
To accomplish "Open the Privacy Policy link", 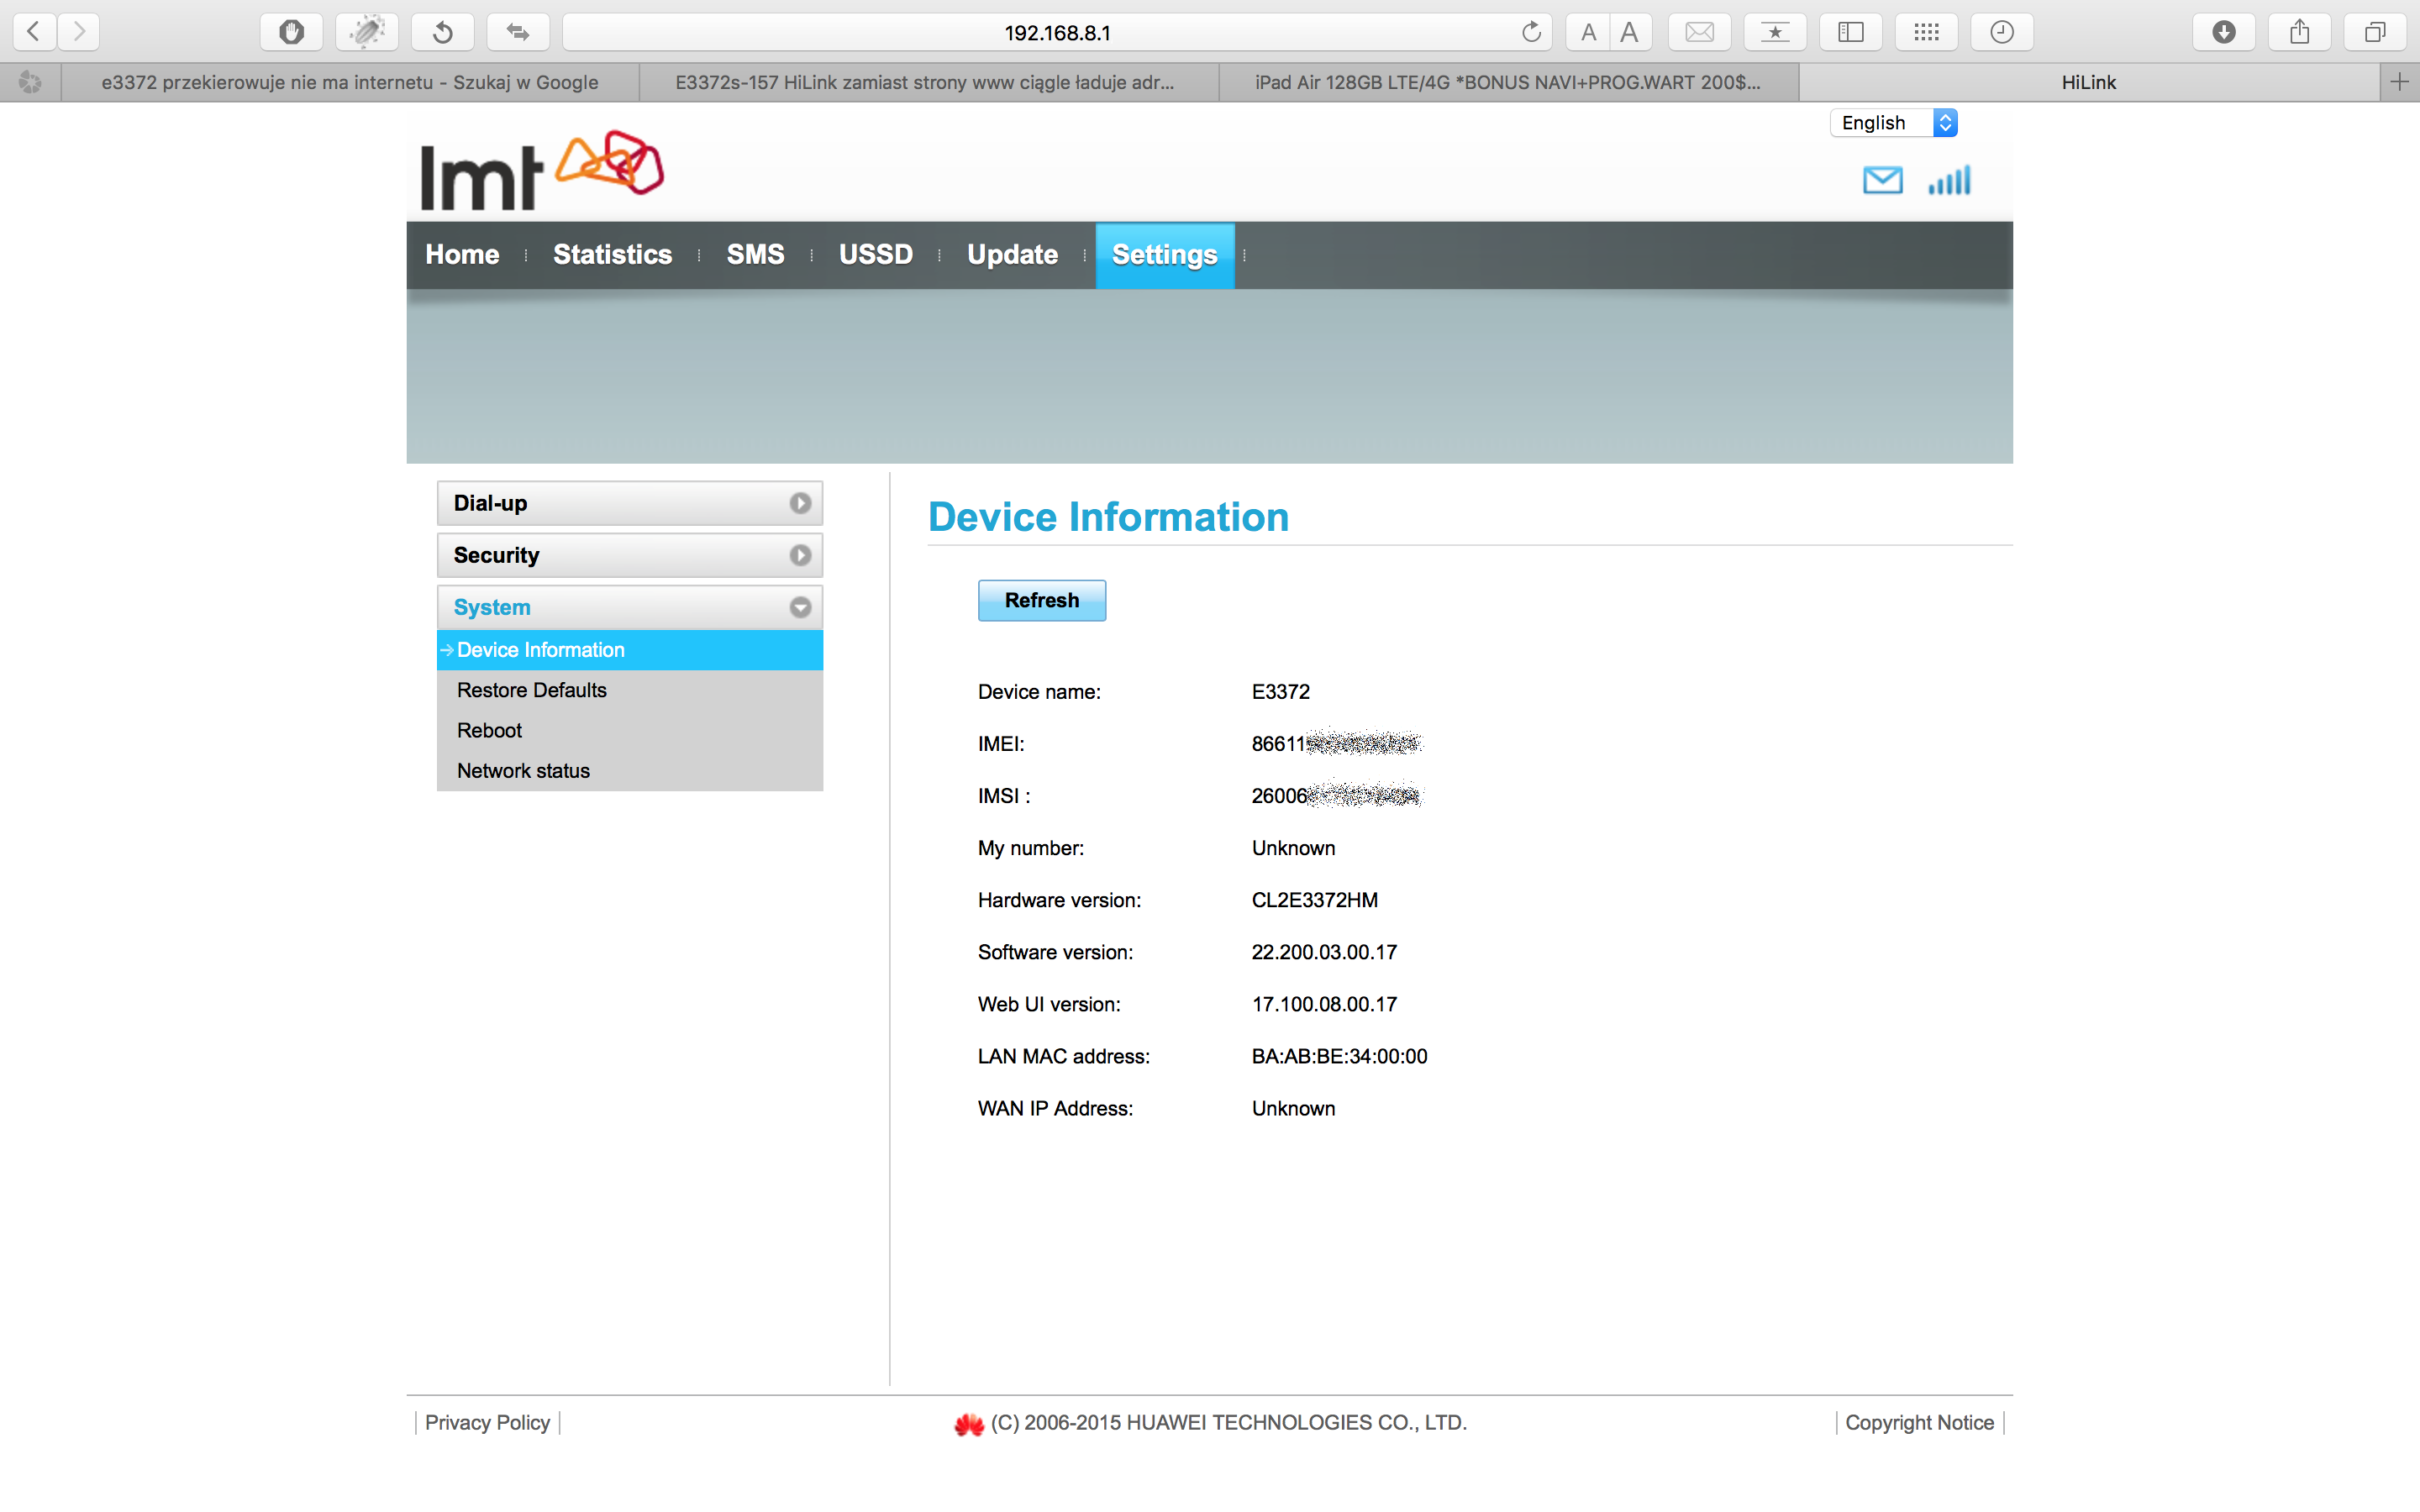I will pyautogui.click(x=487, y=1422).
